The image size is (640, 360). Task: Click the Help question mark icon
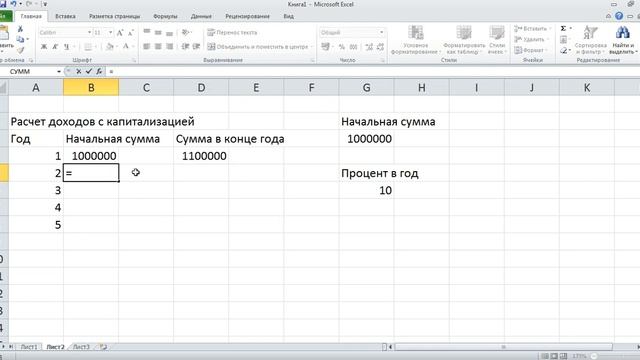(619, 16)
